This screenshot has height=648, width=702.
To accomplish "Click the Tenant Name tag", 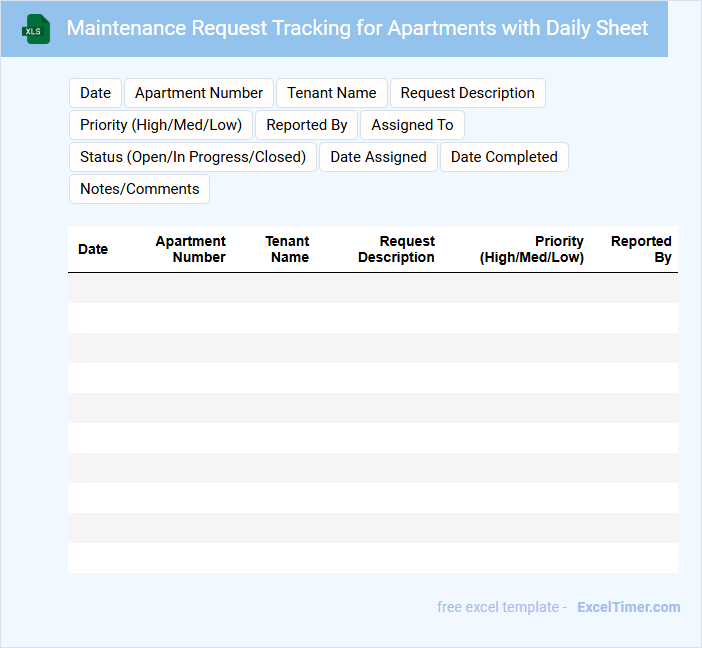I will 331,93.
